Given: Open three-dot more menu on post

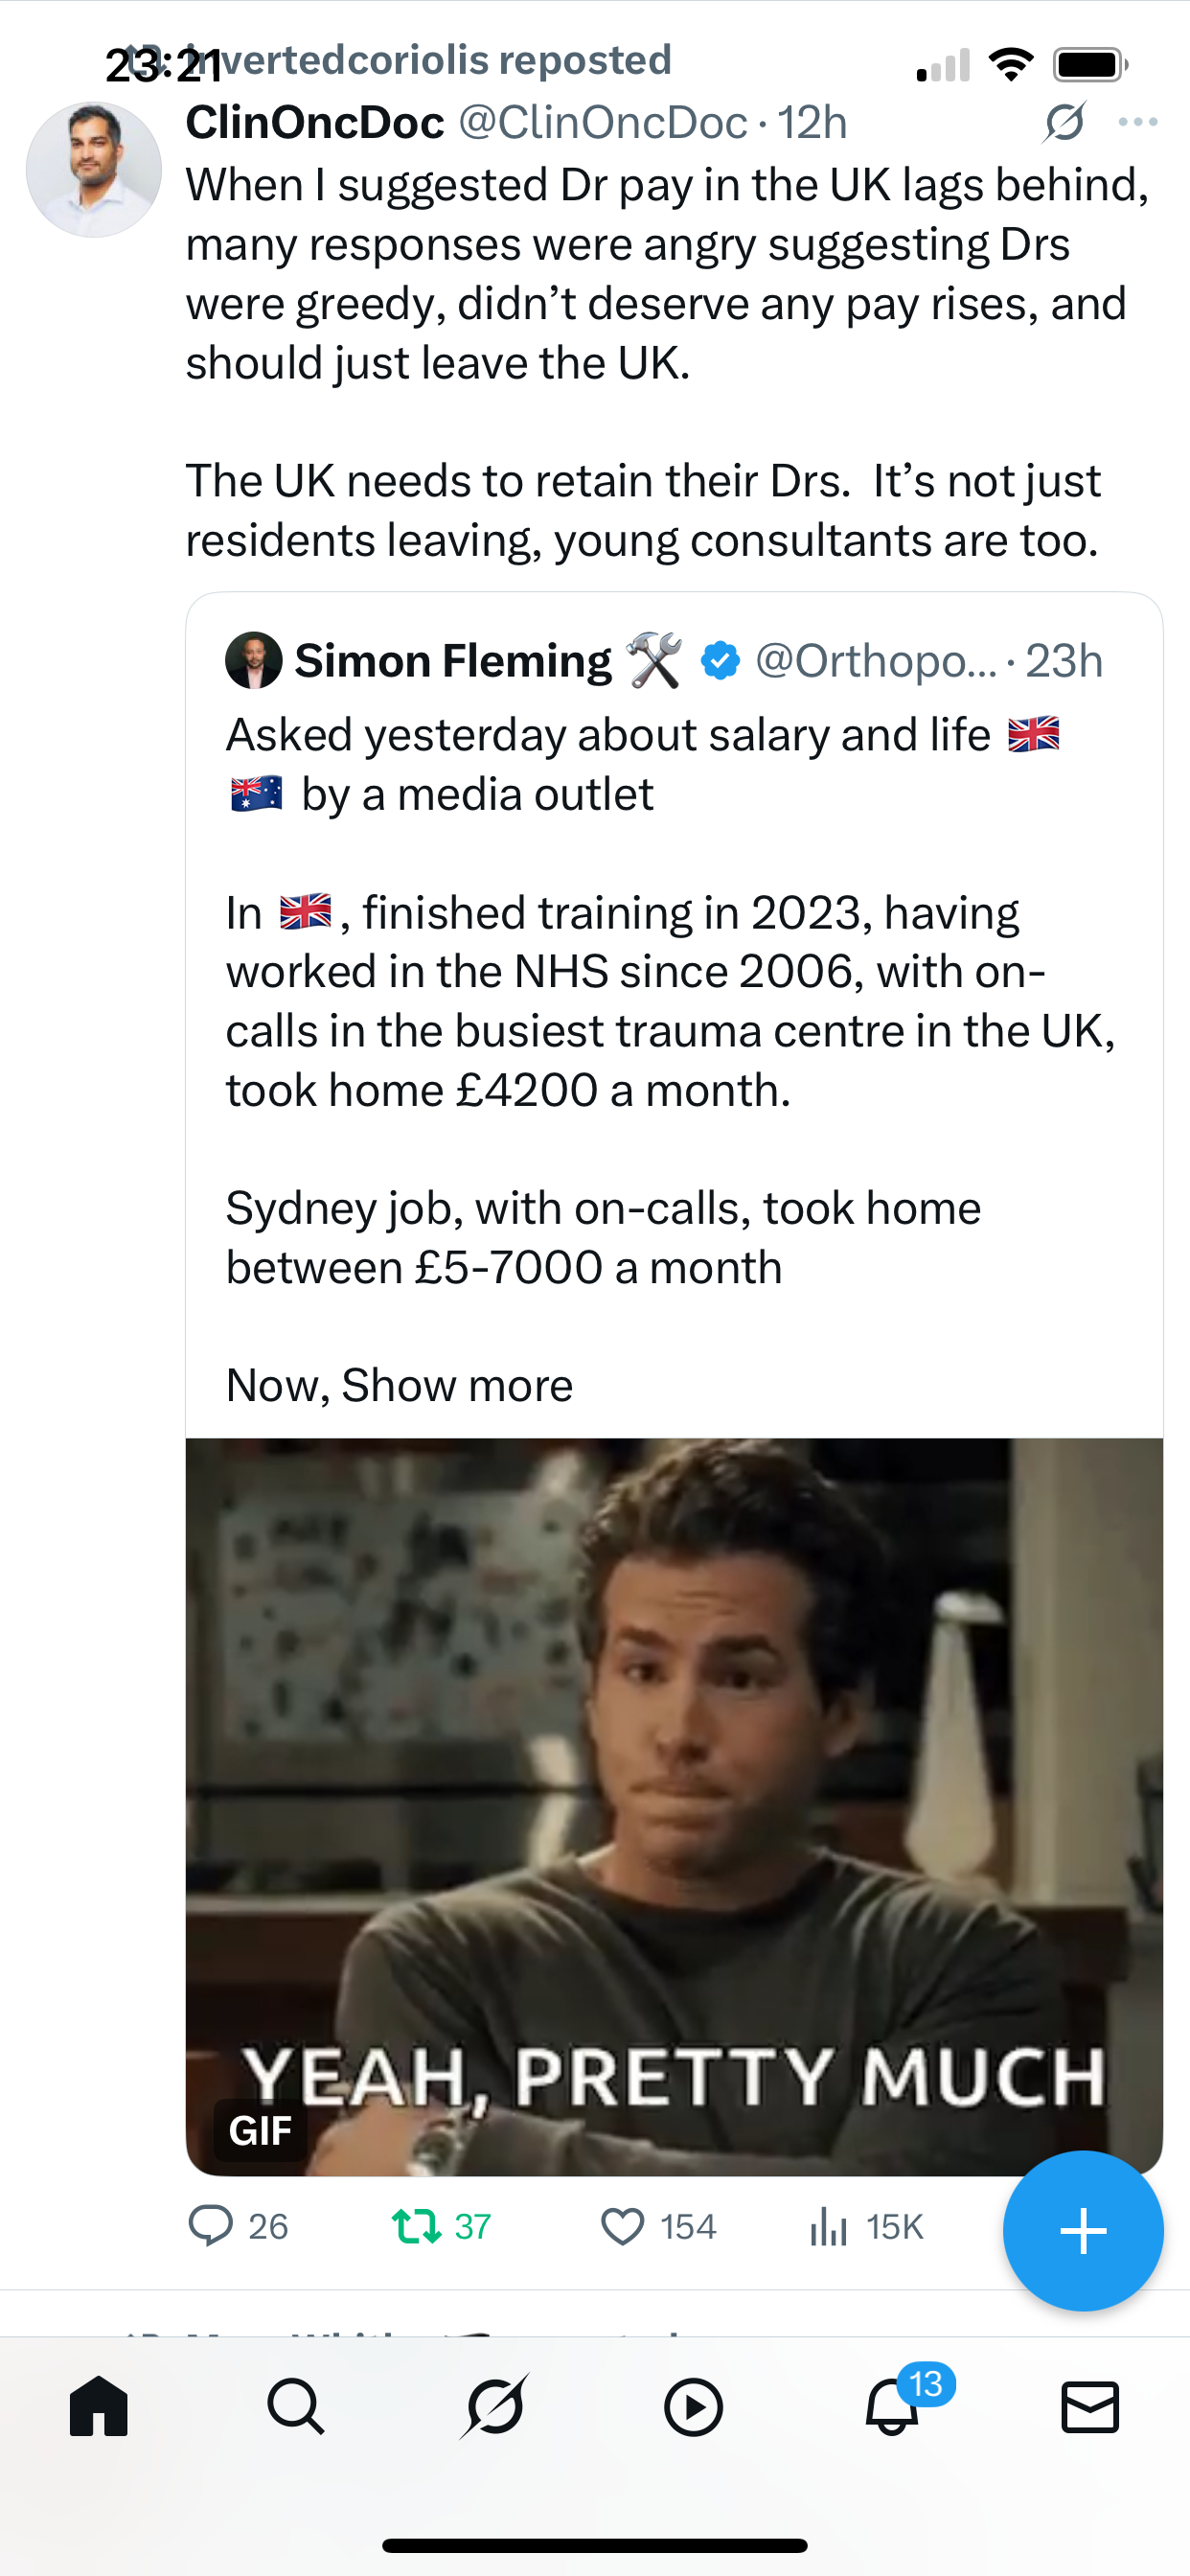Looking at the screenshot, I should [1138, 122].
